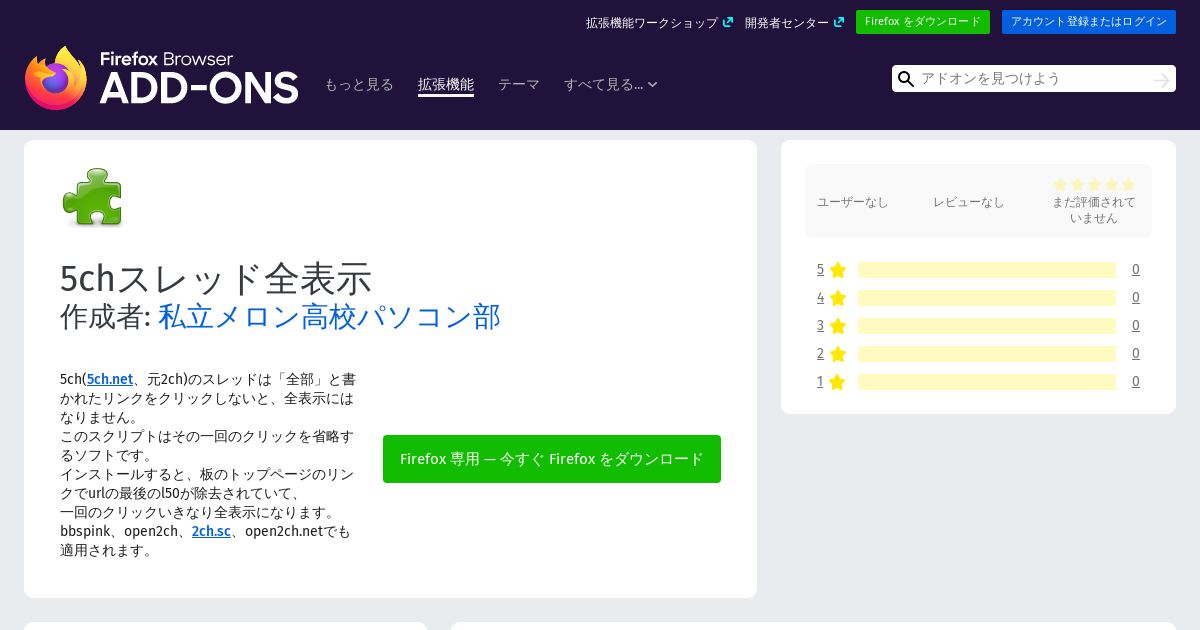
Task: Click the まだ評価されていません text
Action: point(1094,210)
